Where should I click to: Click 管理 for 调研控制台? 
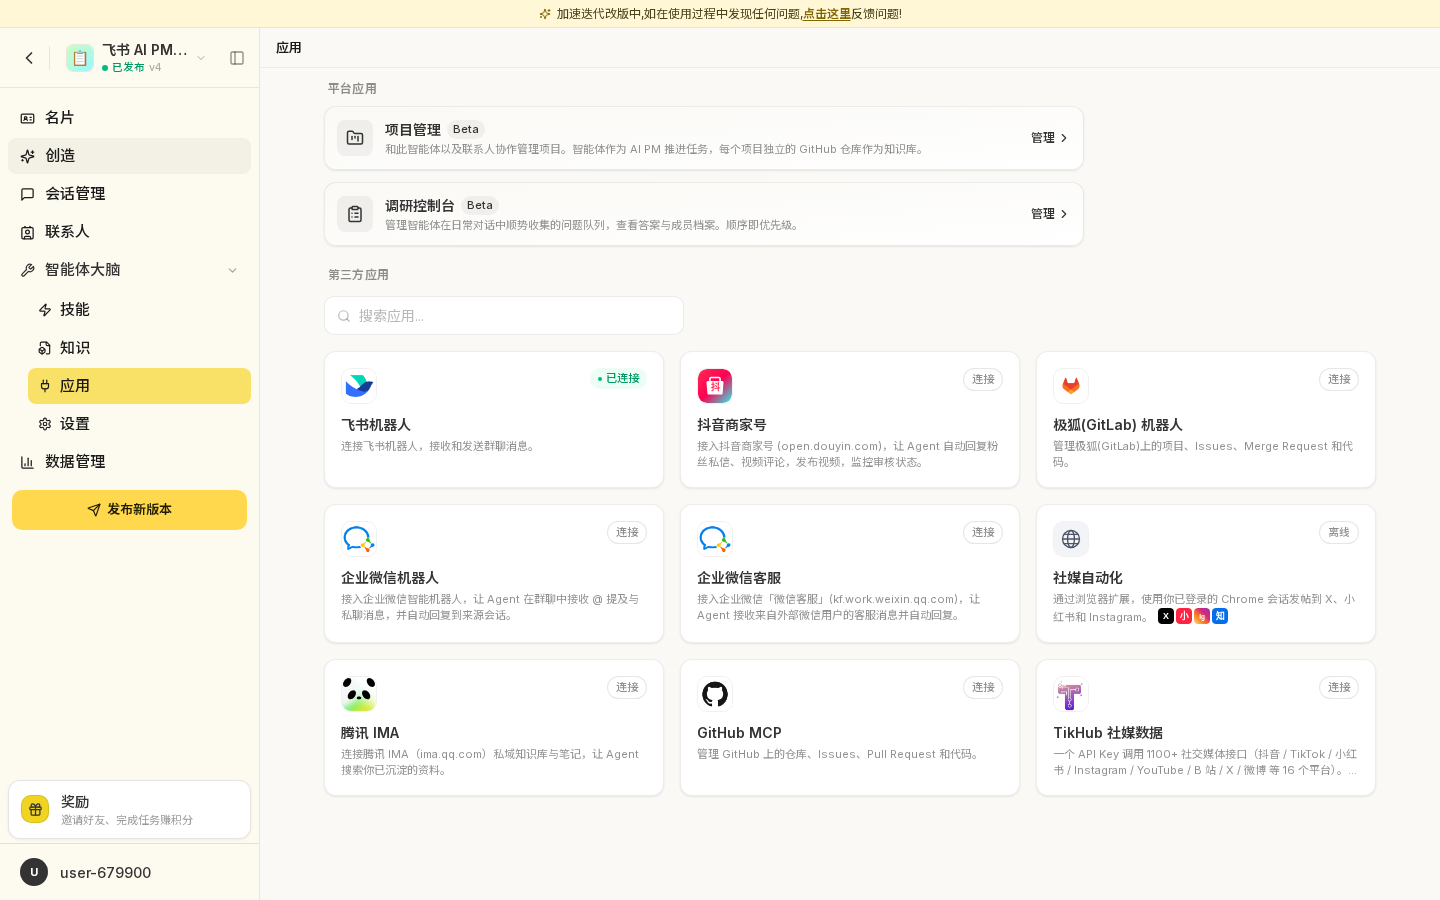[1050, 214]
